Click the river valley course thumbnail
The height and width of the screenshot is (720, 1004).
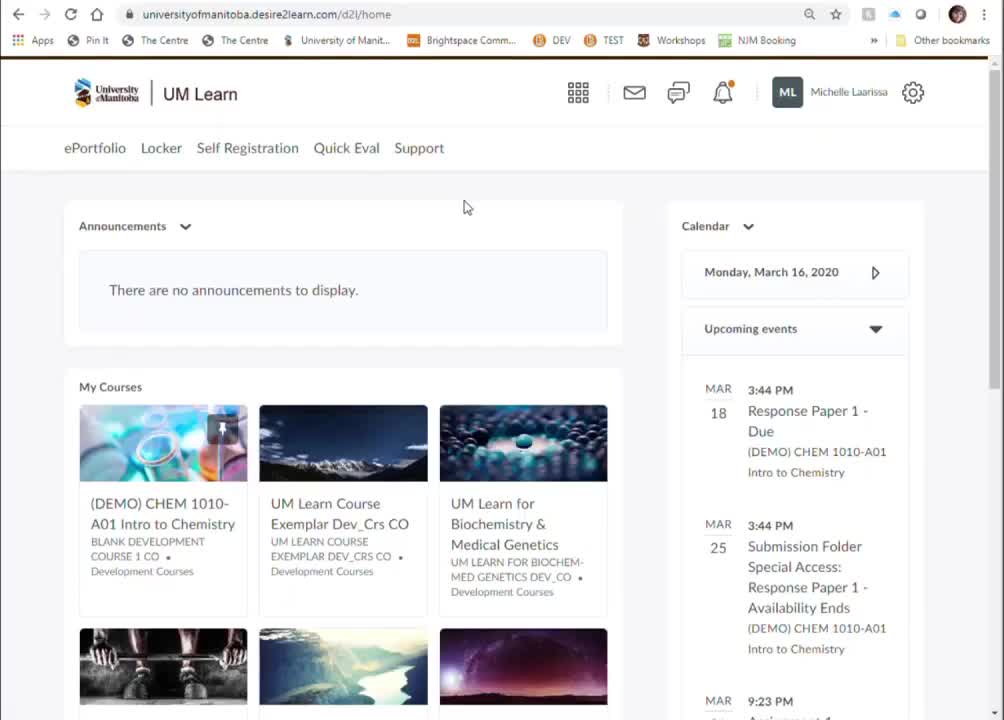coord(343,666)
